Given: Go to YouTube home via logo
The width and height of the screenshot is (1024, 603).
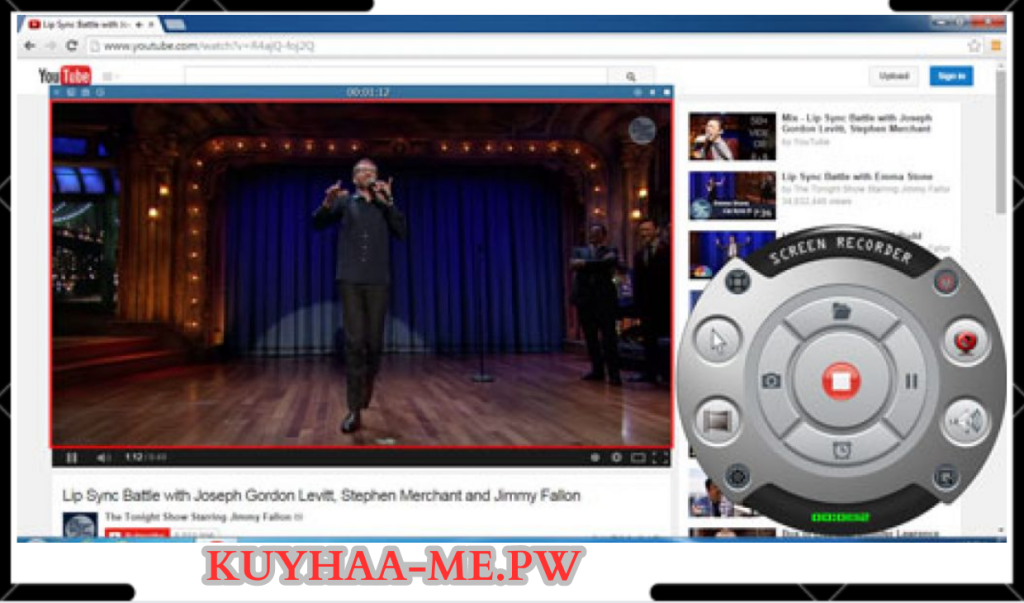Looking at the screenshot, I should (65, 76).
